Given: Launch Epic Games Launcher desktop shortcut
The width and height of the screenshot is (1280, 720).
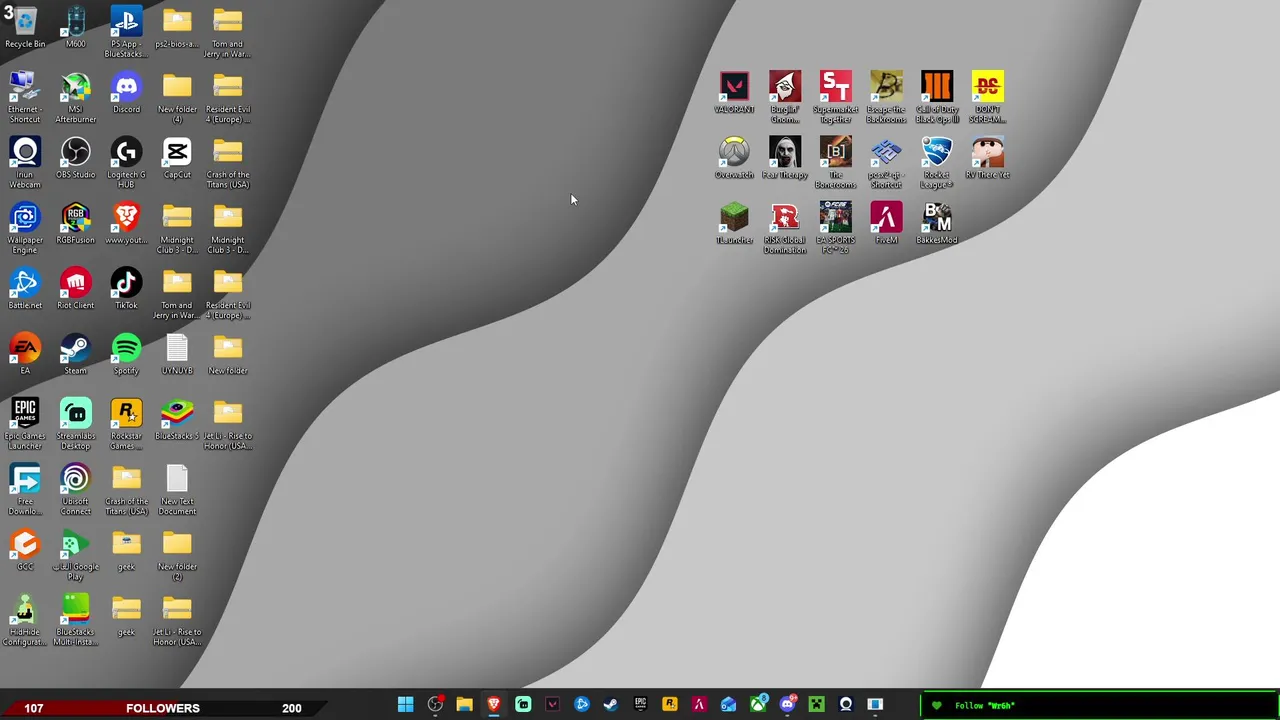Looking at the screenshot, I should pyautogui.click(x=25, y=424).
